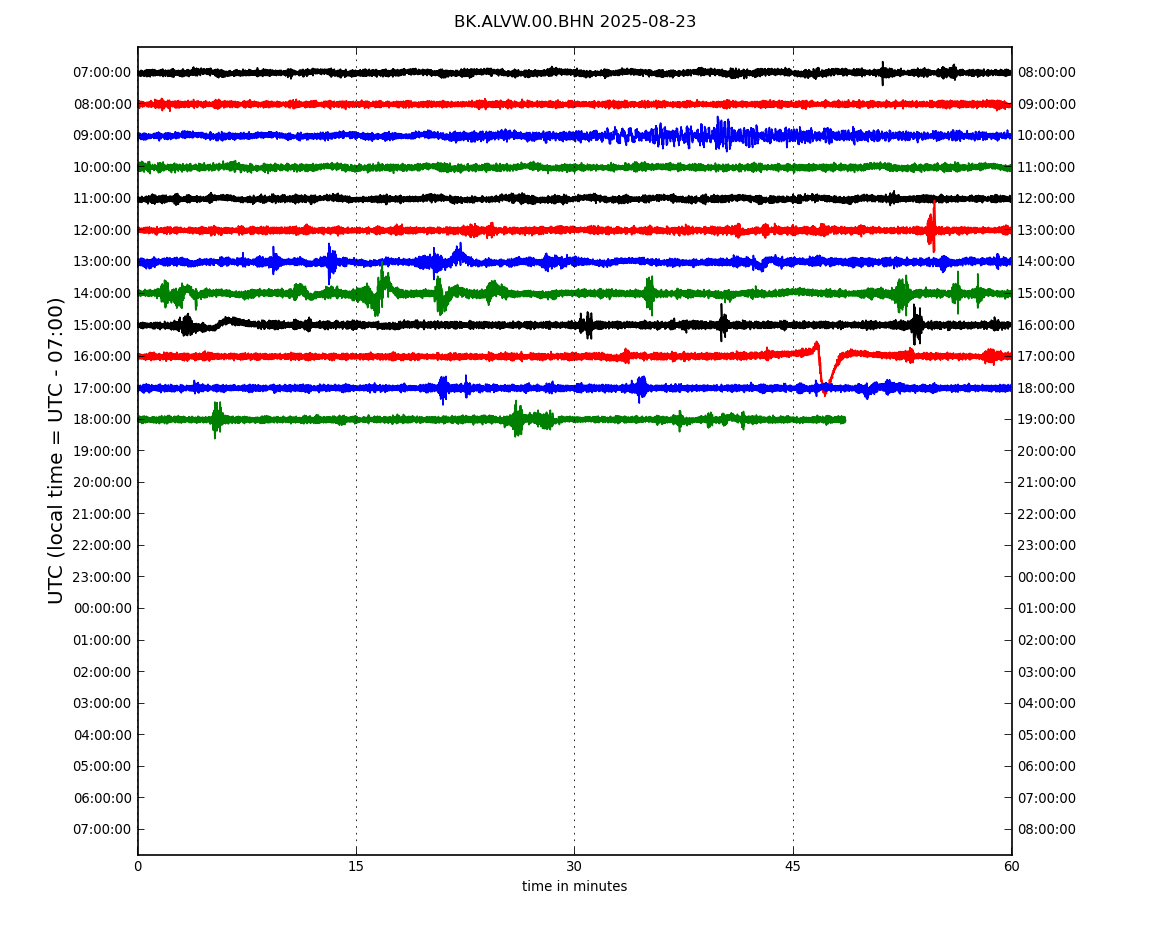Screen dimensions: 1150x950
Task: Select the x-axis tick label 30
Action: pyautogui.click(x=574, y=866)
